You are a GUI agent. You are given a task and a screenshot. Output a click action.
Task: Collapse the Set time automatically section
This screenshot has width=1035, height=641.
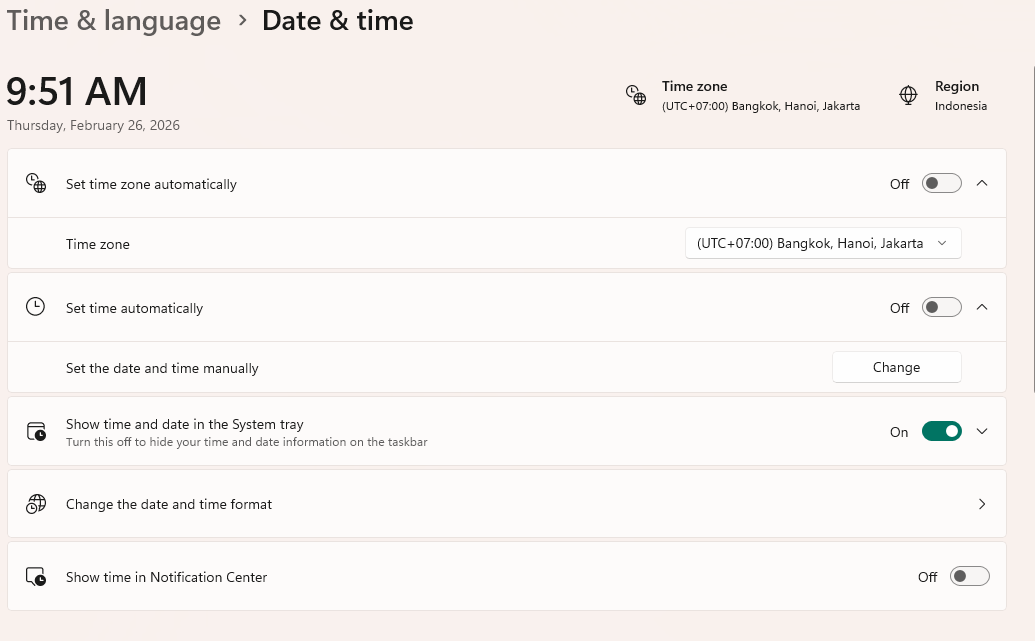click(x=982, y=308)
